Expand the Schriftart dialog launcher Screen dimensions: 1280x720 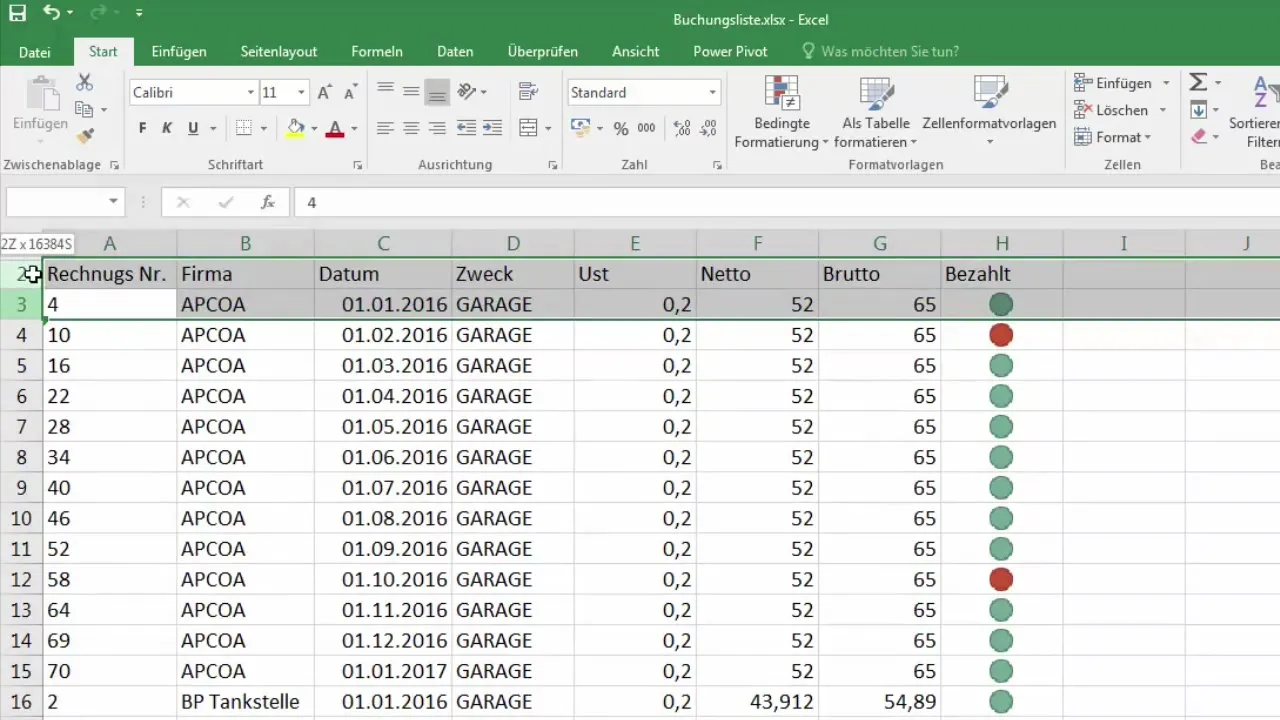click(x=358, y=165)
